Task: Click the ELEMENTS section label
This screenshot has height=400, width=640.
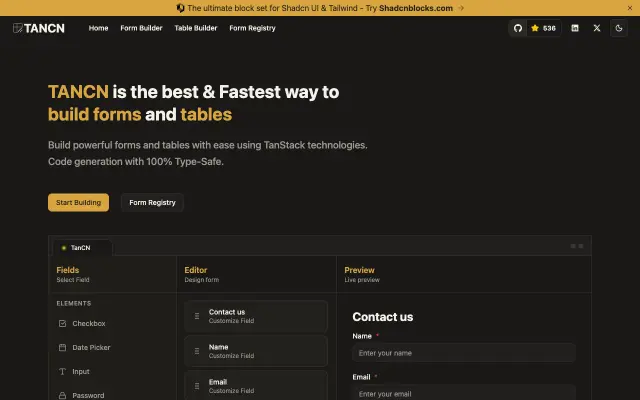Action: (74, 303)
